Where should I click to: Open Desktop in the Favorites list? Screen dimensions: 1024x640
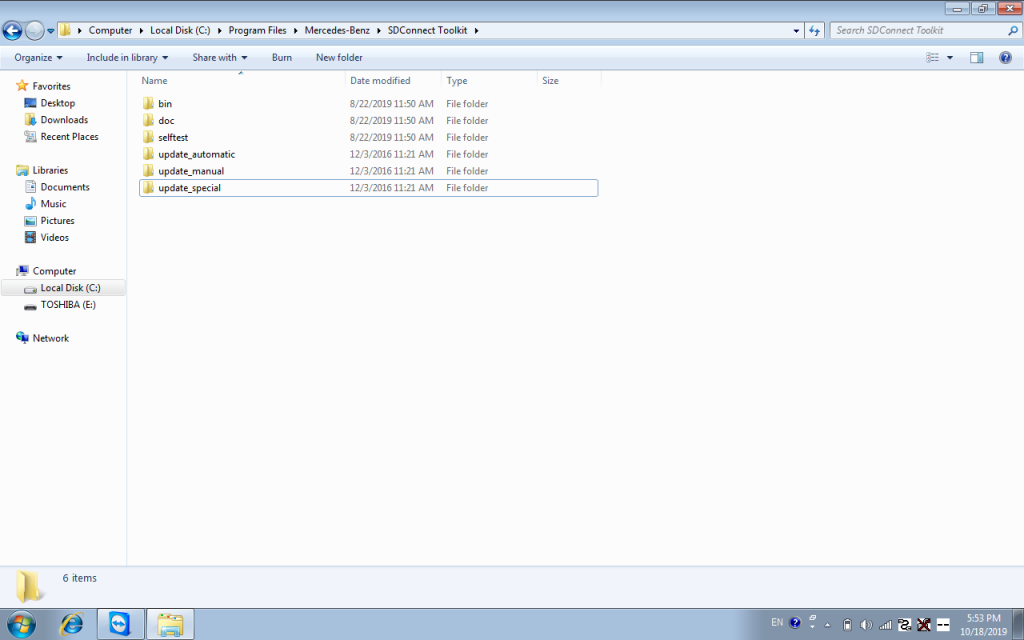coord(57,103)
